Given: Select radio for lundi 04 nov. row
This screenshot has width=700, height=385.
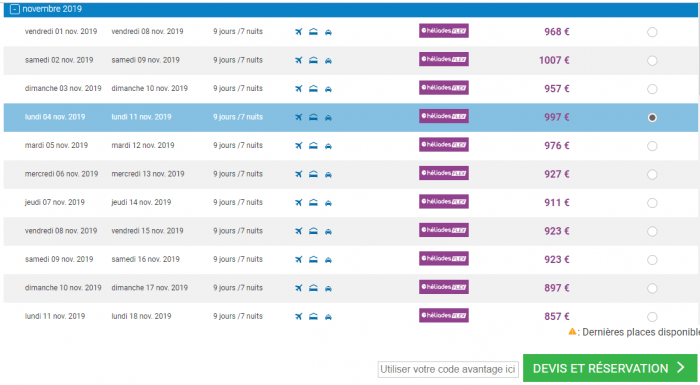Looking at the screenshot, I should 652,117.
